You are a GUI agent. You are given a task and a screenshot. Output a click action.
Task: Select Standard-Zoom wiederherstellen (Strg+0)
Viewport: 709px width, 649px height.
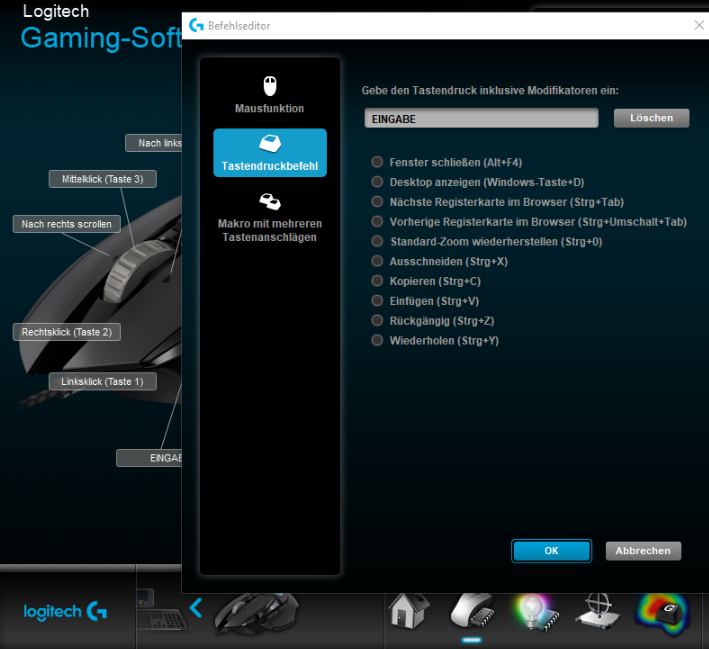[377, 241]
